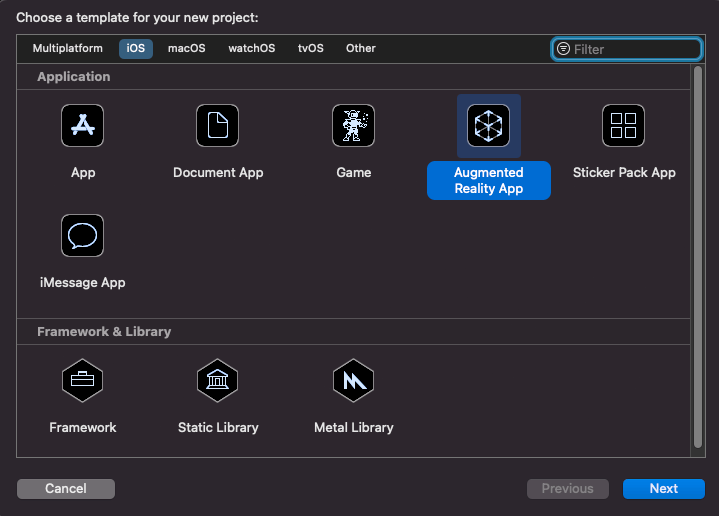Pick the Game template icon
The image size is (719, 516).
353,125
